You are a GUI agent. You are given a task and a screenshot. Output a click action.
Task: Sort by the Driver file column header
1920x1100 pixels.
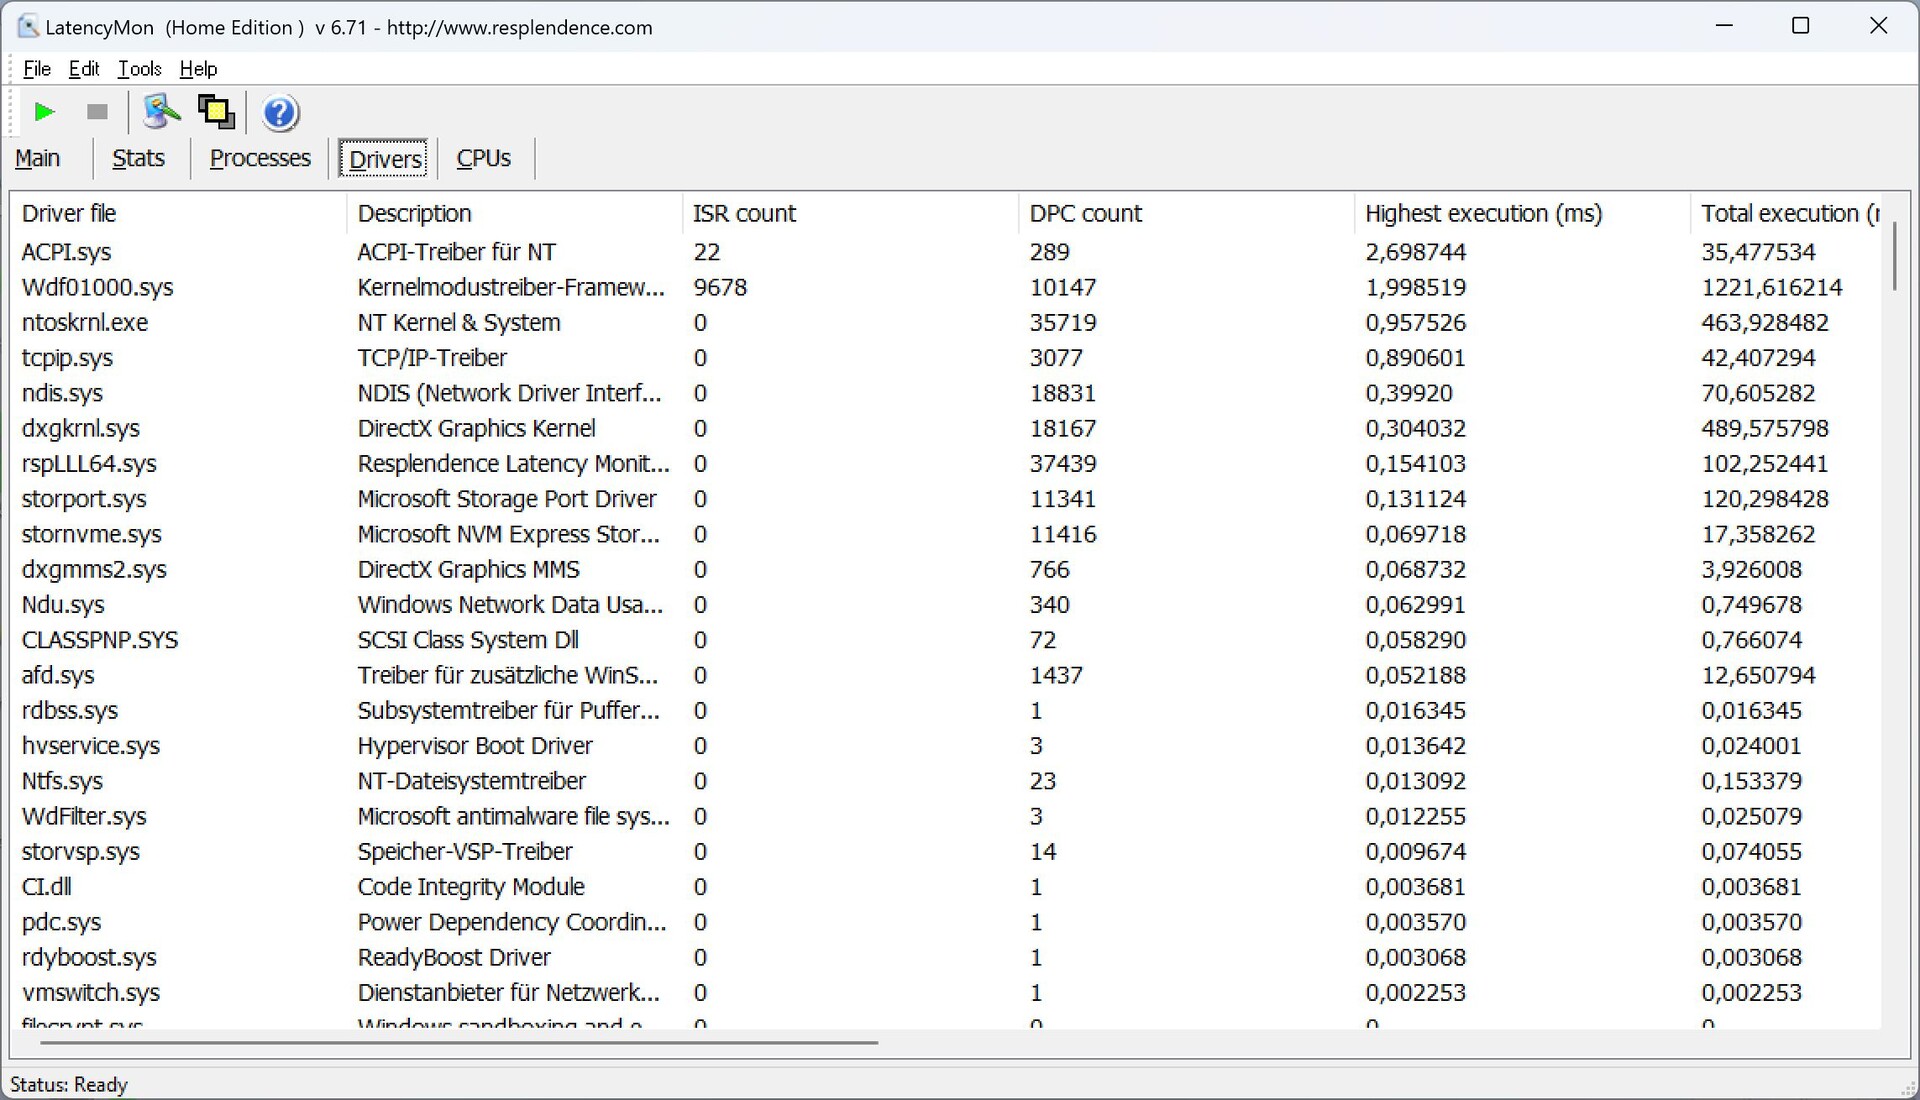click(x=178, y=214)
